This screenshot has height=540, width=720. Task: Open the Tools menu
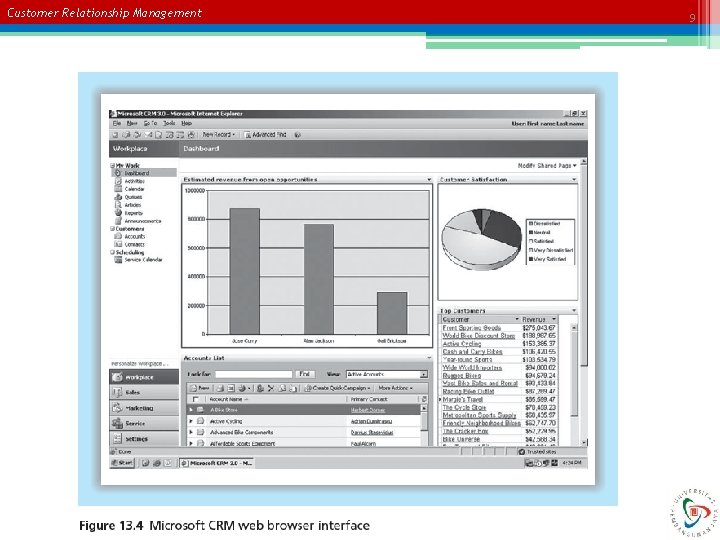click(x=169, y=124)
